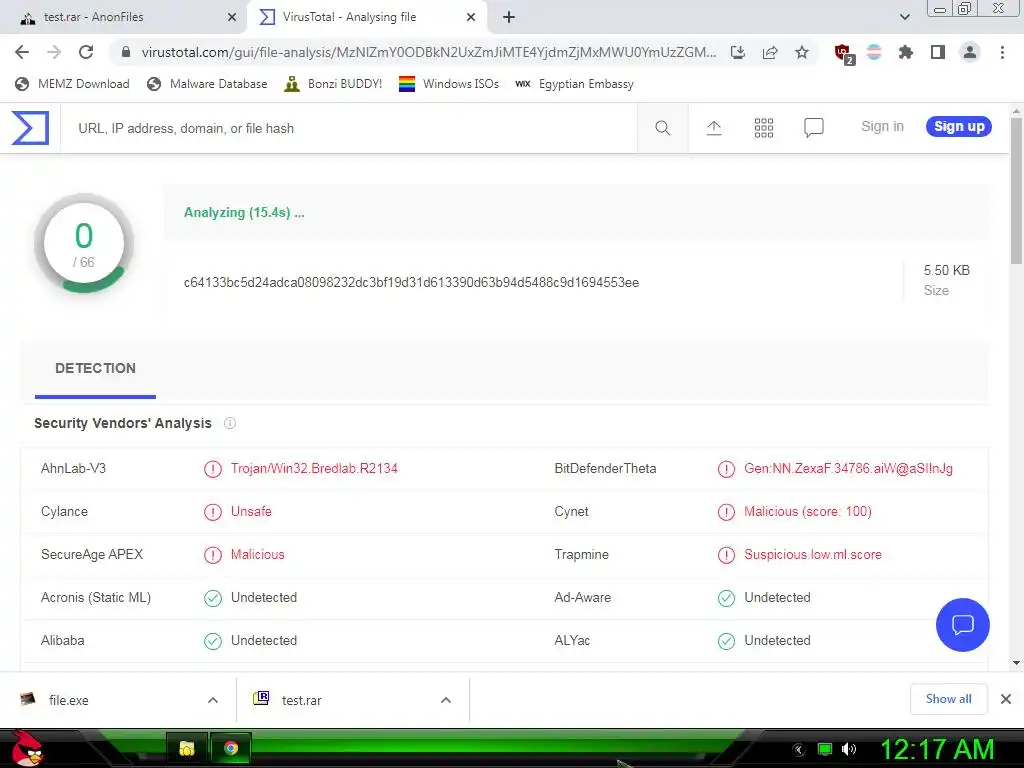This screenshot has height=768, width=1024.
Task: Click the browser forward arrow
Action: (x=54, y=52)
